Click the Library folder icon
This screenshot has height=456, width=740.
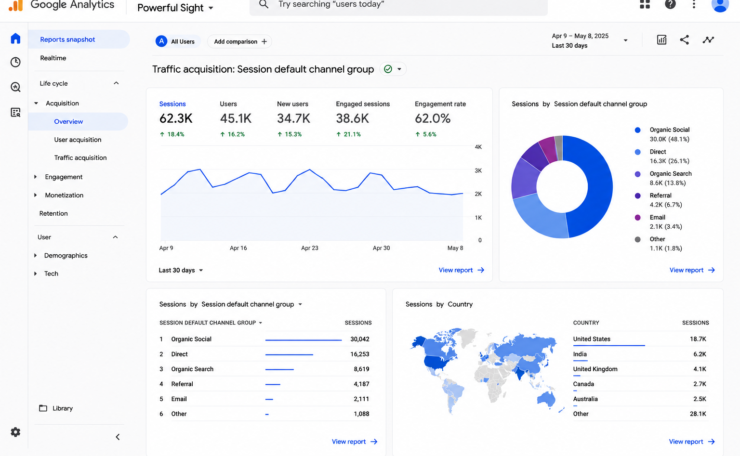pyautogui.click(x=43, y=408)
